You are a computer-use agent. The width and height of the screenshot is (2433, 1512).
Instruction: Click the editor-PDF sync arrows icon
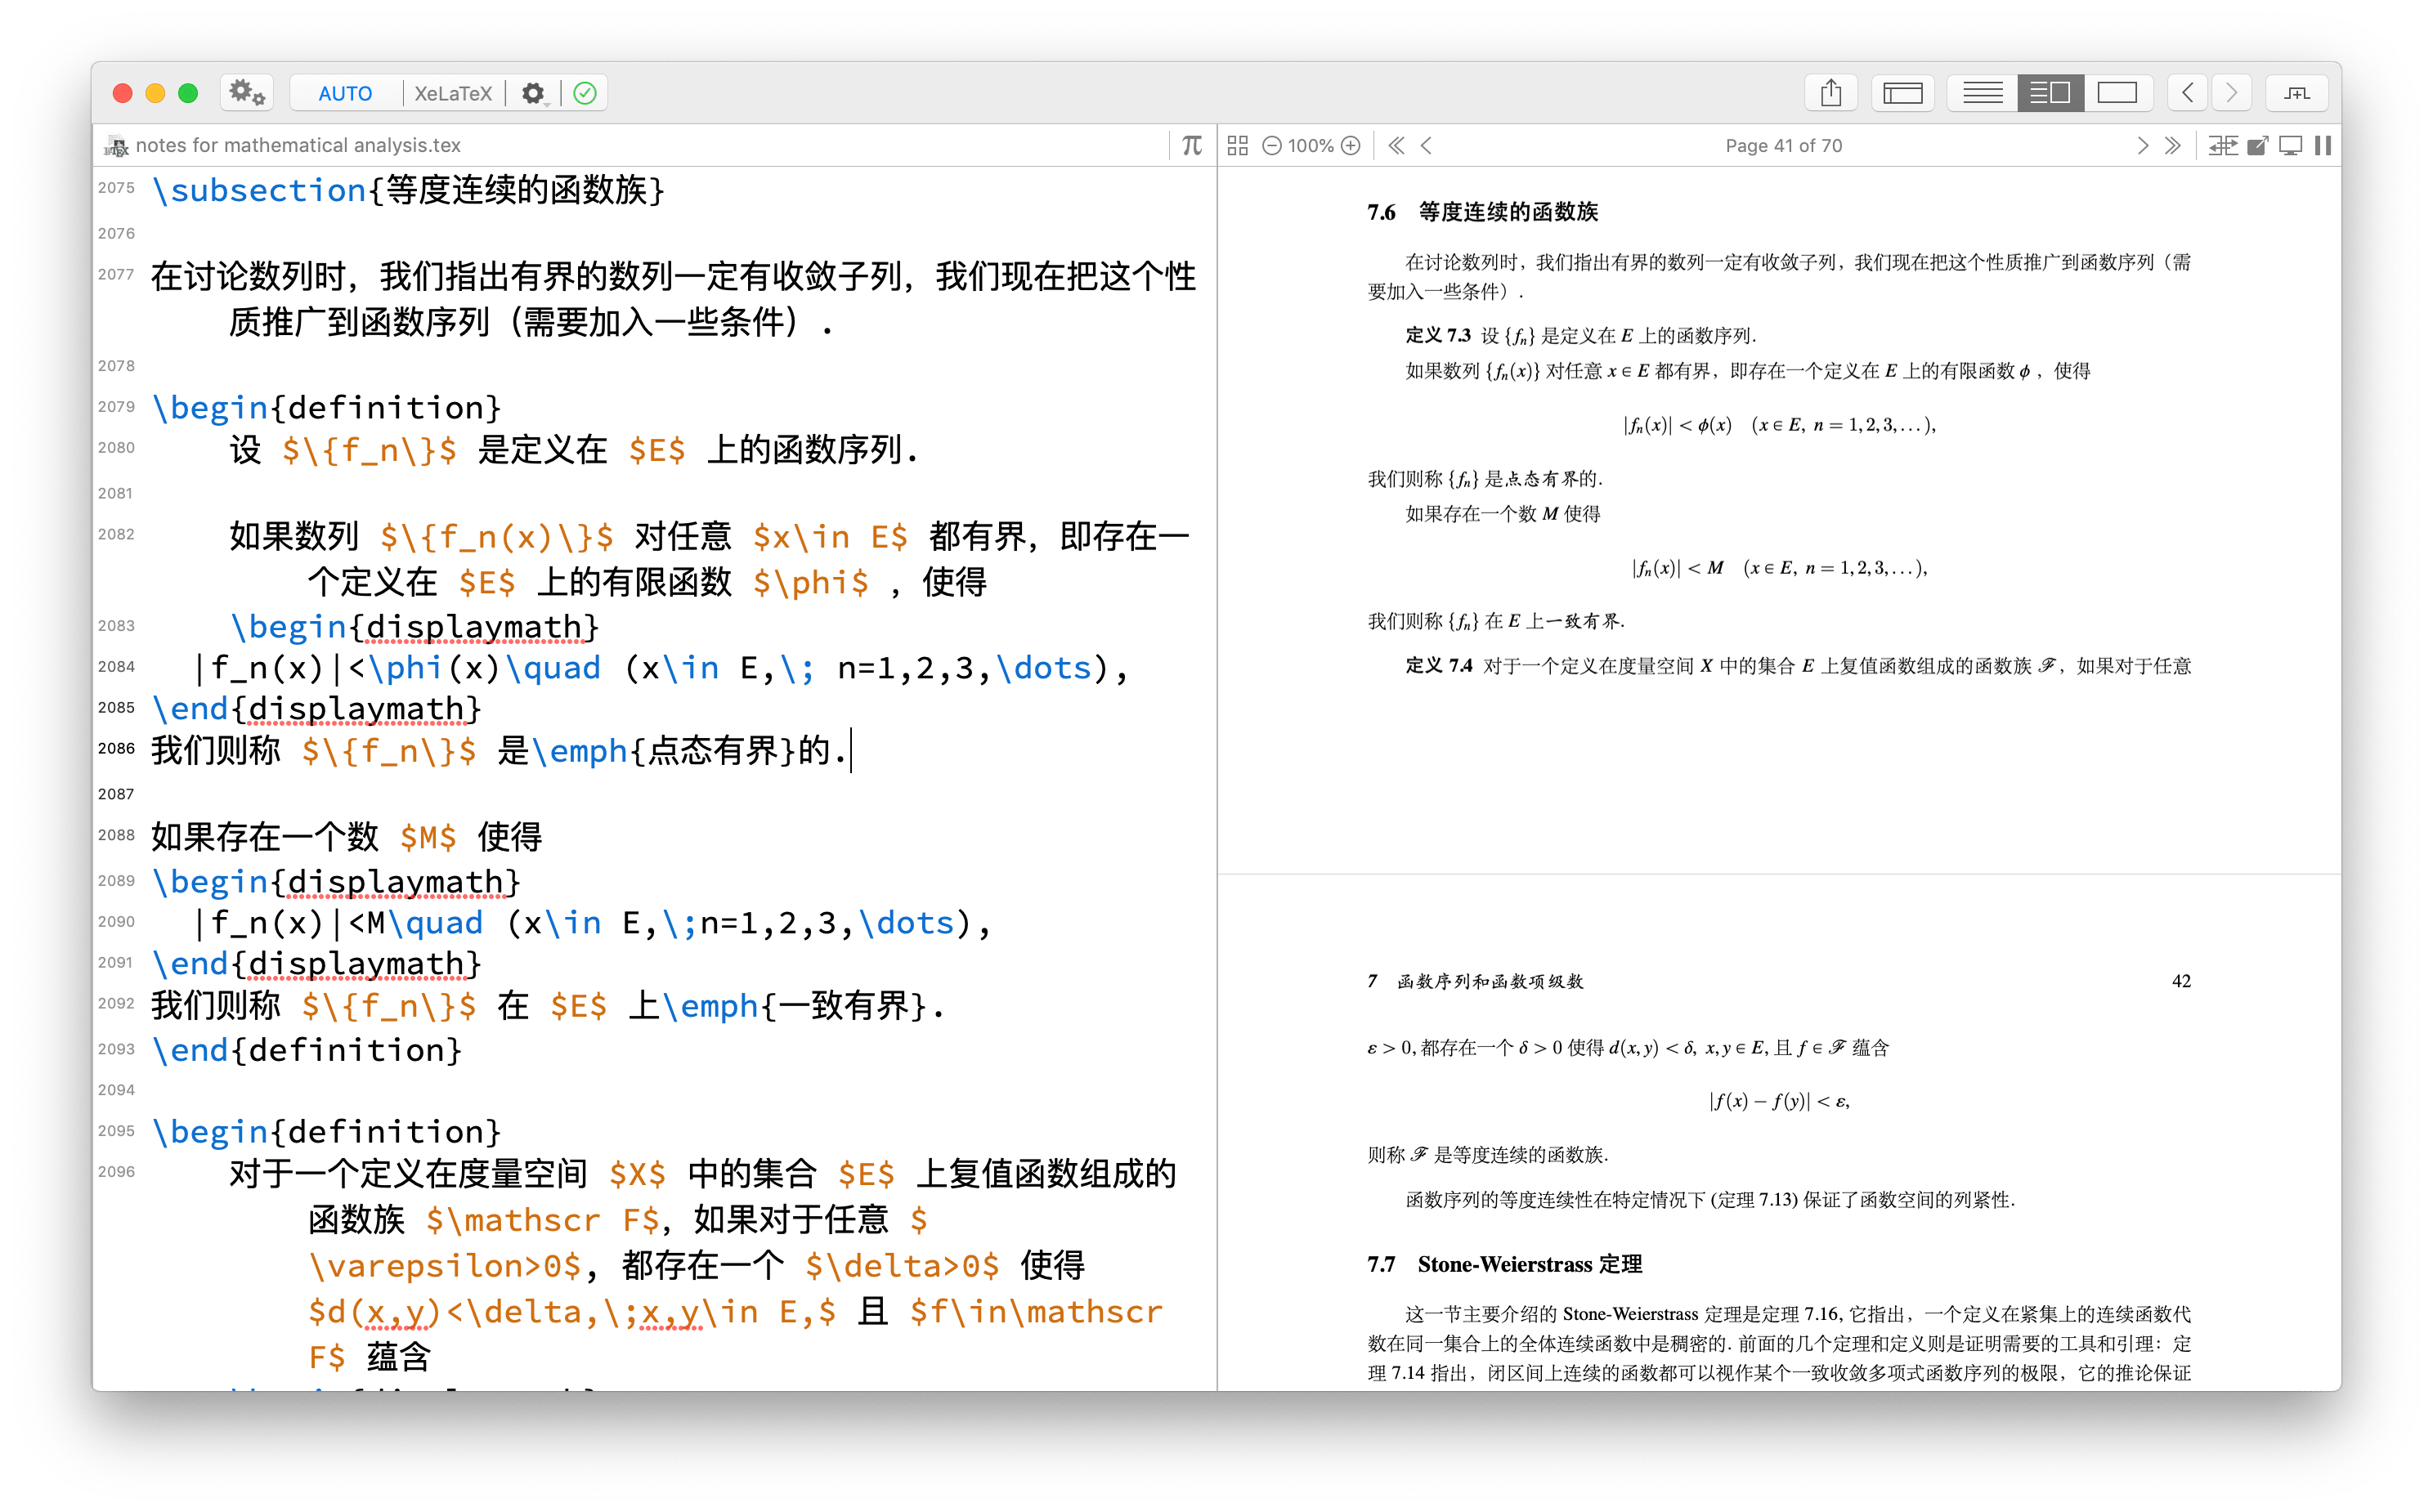pos(2223,145)
